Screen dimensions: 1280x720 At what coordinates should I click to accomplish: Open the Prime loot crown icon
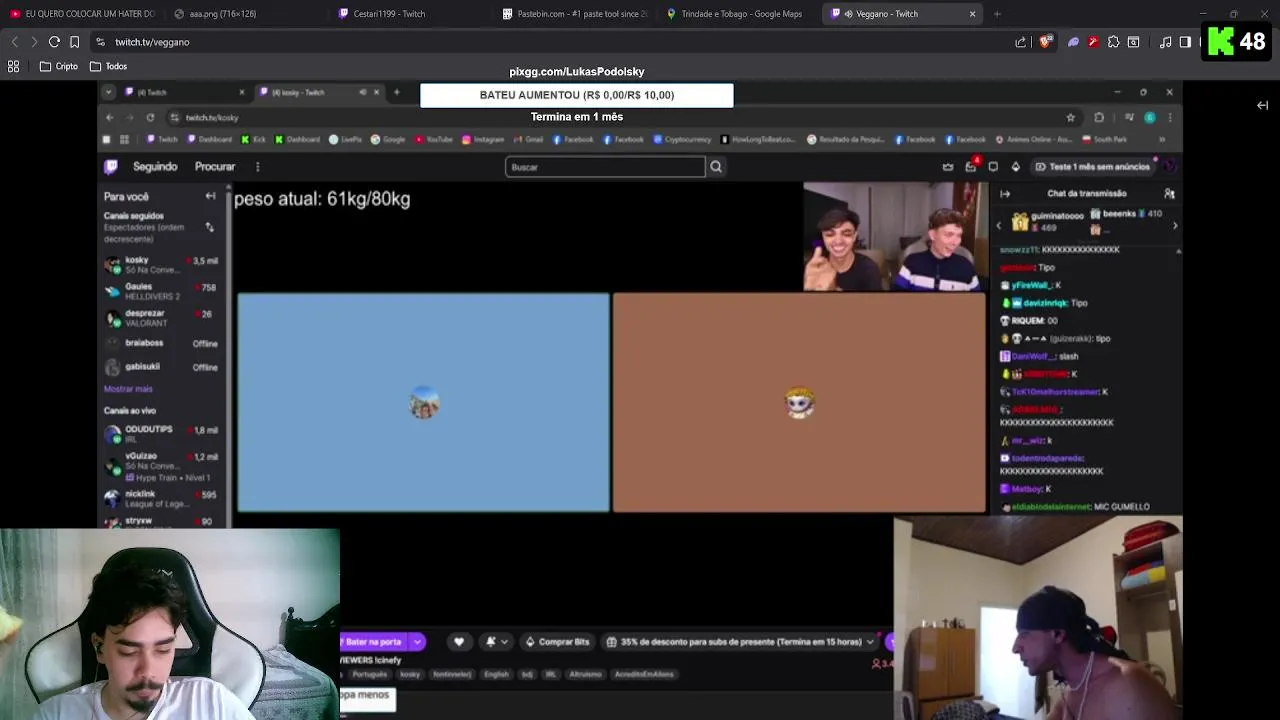[948, 167]
